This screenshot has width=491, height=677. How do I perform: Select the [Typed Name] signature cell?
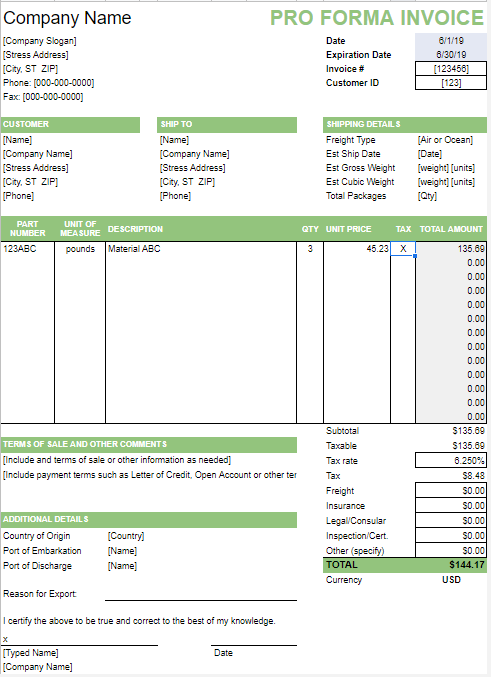[31, 653]
